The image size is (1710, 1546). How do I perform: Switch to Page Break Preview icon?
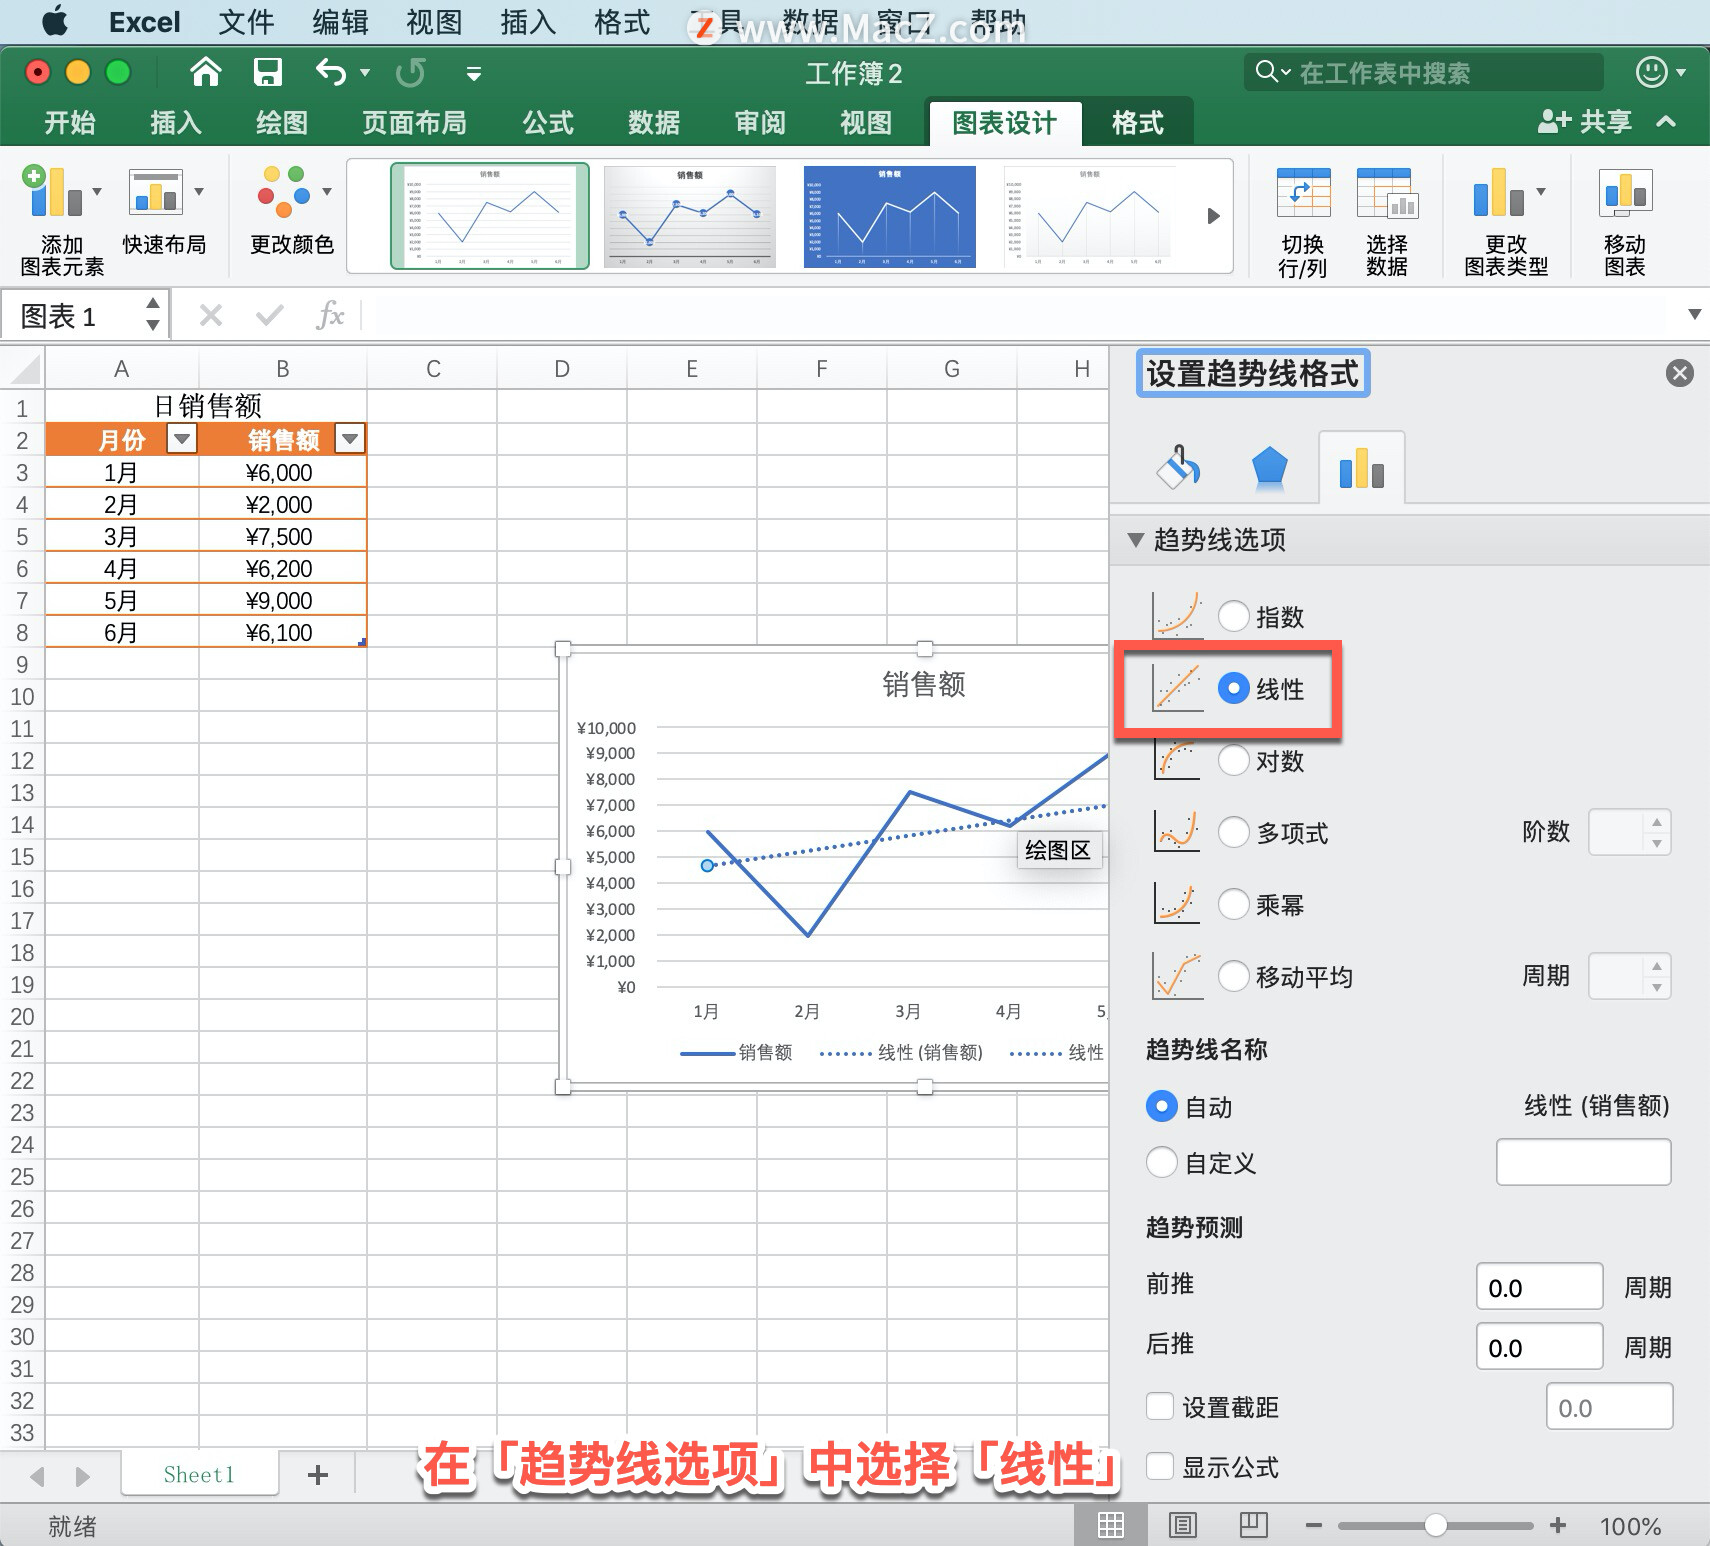1253,1525
